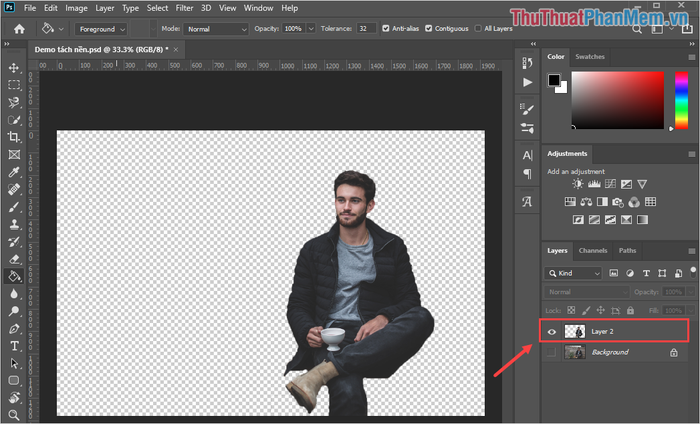Open the Filter menu
Viewport: 700px width, 424px height.
point(184,8)
